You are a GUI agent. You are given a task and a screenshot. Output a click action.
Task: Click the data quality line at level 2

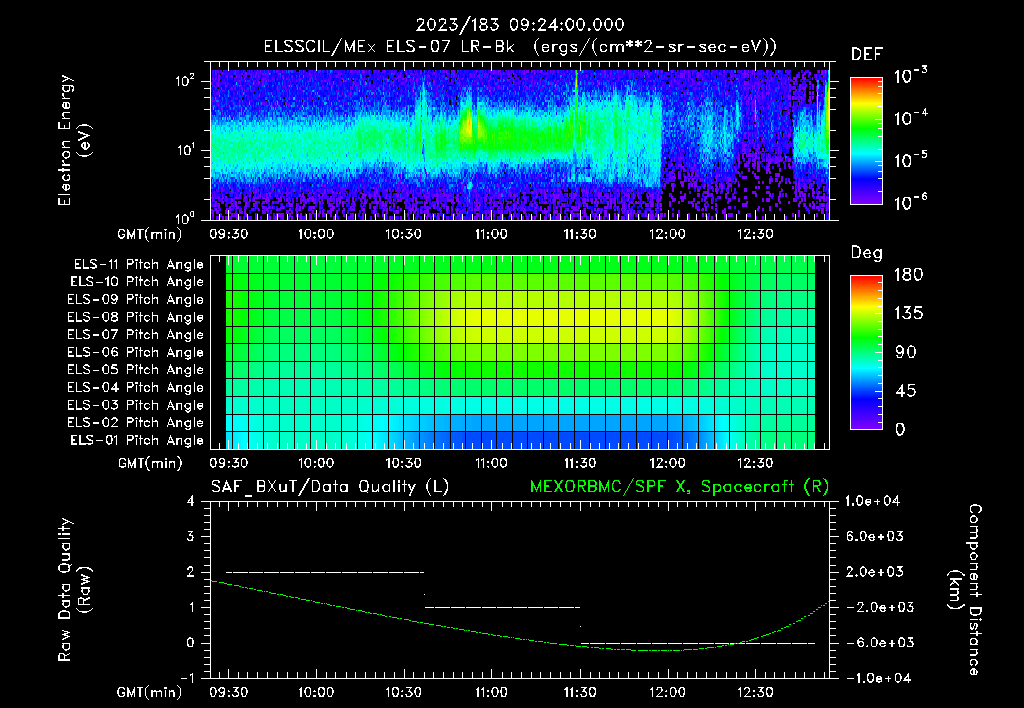tap(325, 572)
